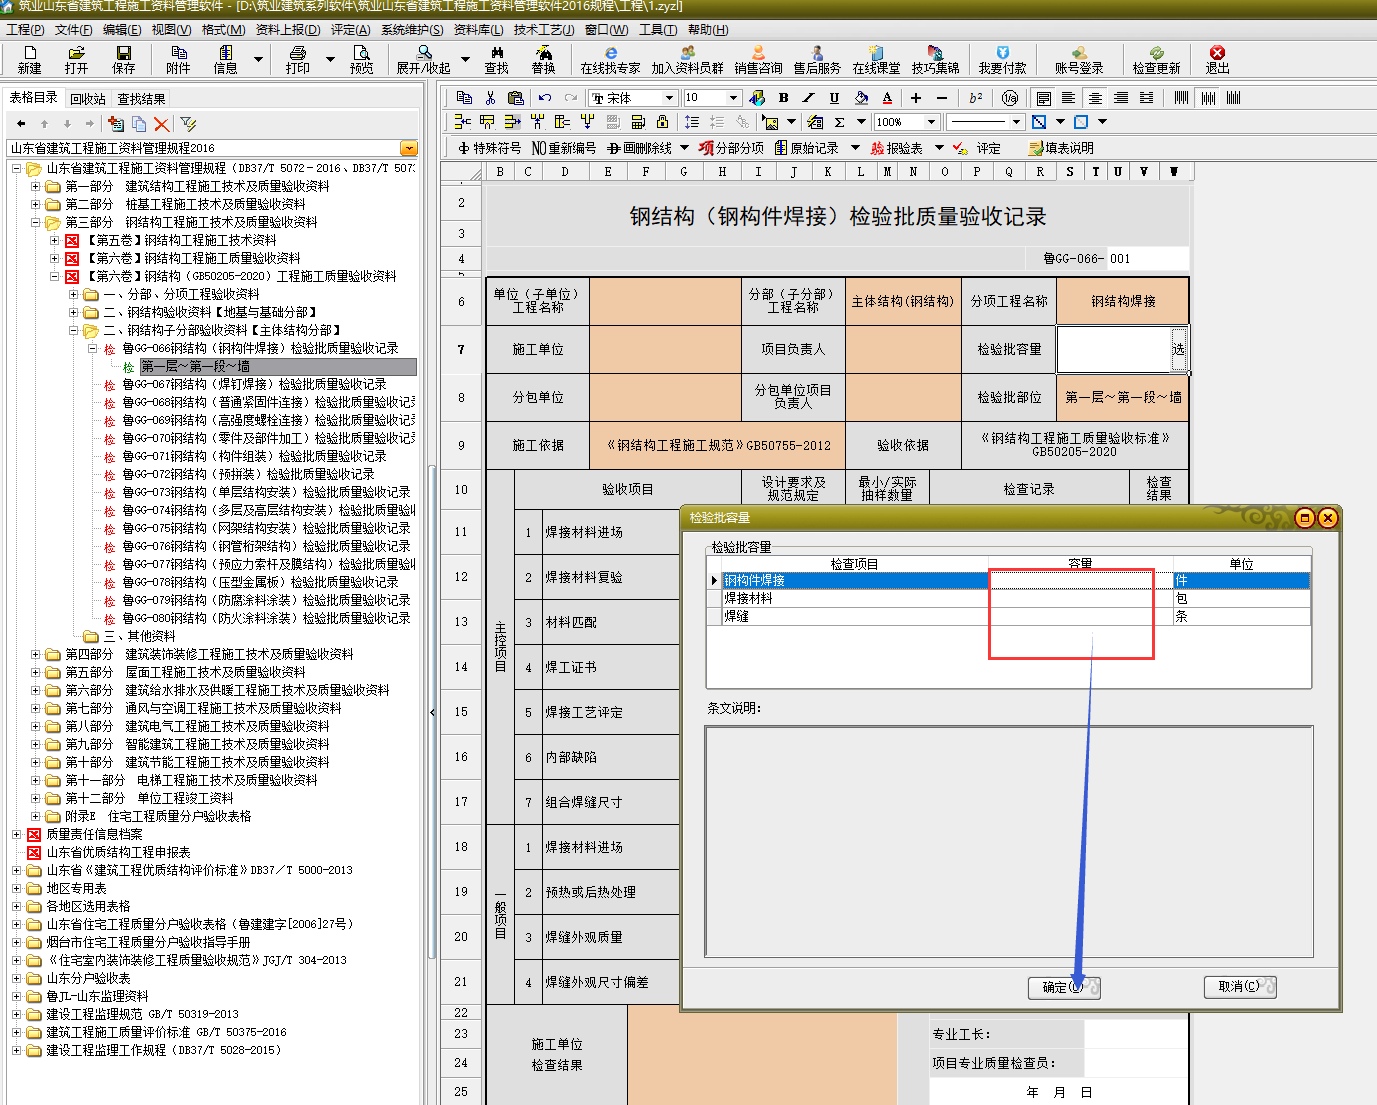The height and width of the screenshot is (1105, 1377).
Task: Click the cut scissors icon
Action: coord(490,97)
